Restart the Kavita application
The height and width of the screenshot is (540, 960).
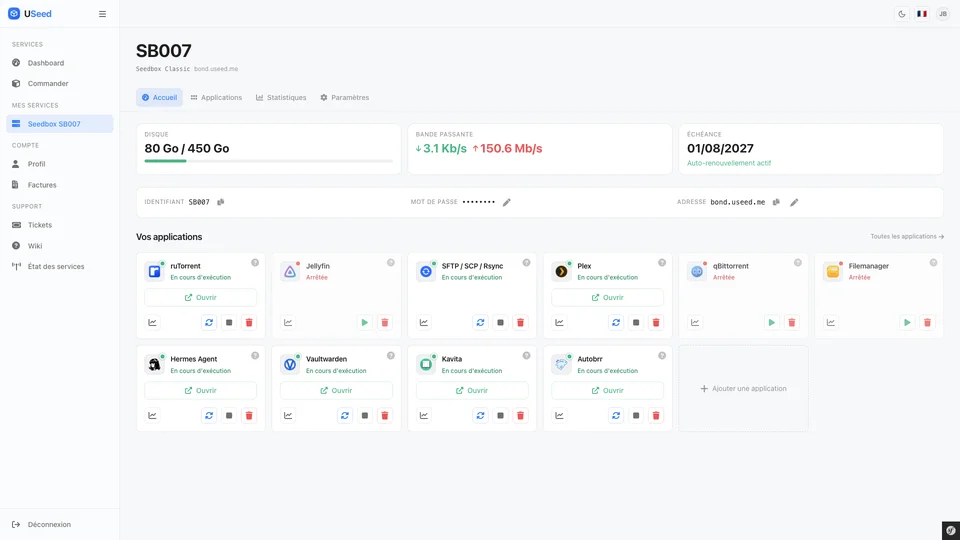(x=481, y=416)
